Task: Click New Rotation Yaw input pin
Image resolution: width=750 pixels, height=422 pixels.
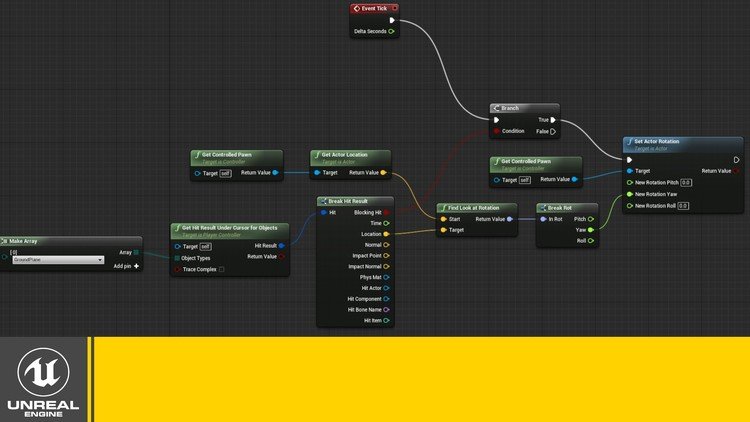Action: tap(629, 194)
